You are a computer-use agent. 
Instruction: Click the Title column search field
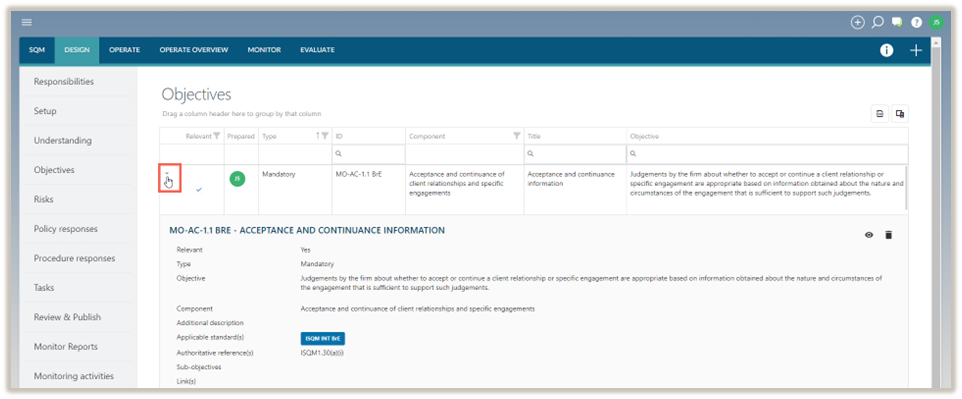click(575, 153)
